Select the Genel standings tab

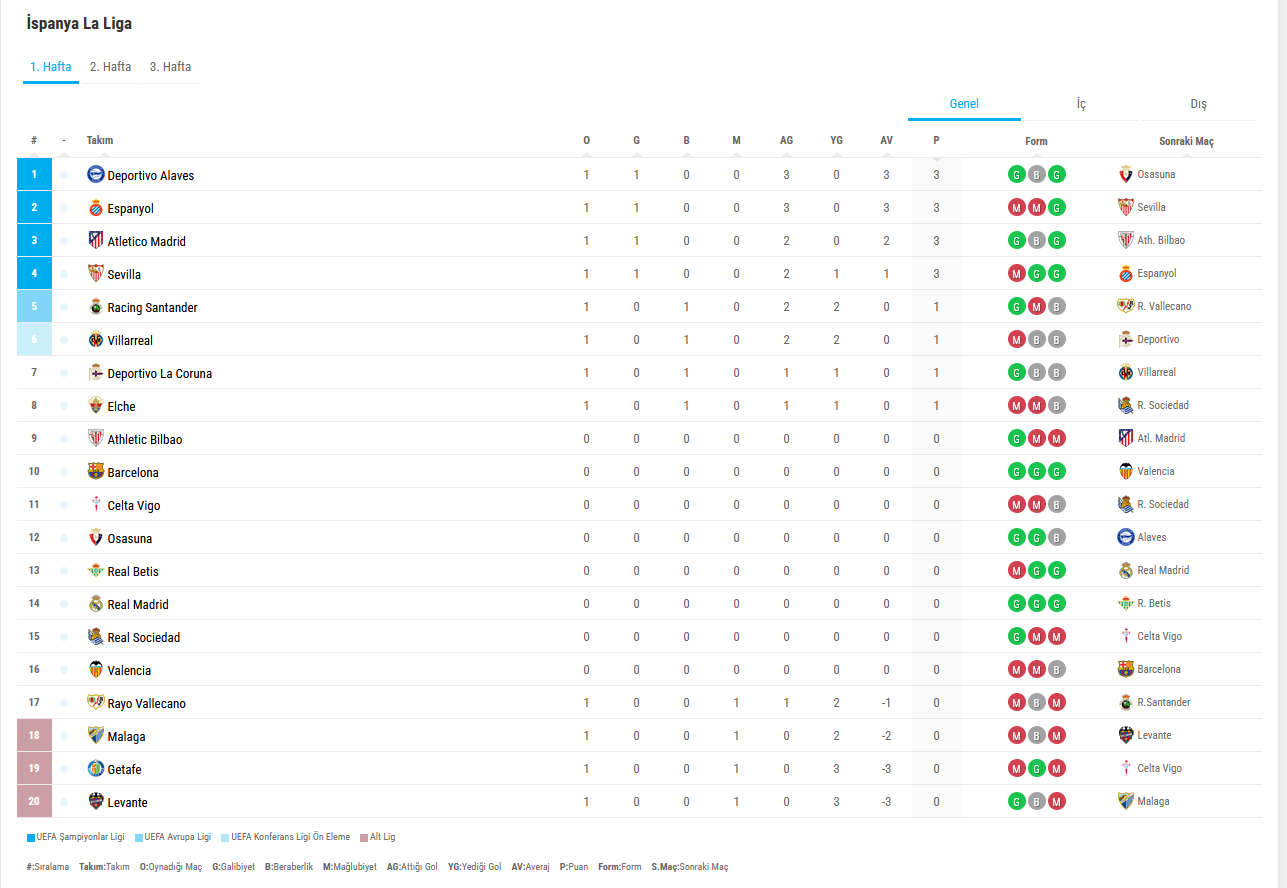click(x=964, y=104)
